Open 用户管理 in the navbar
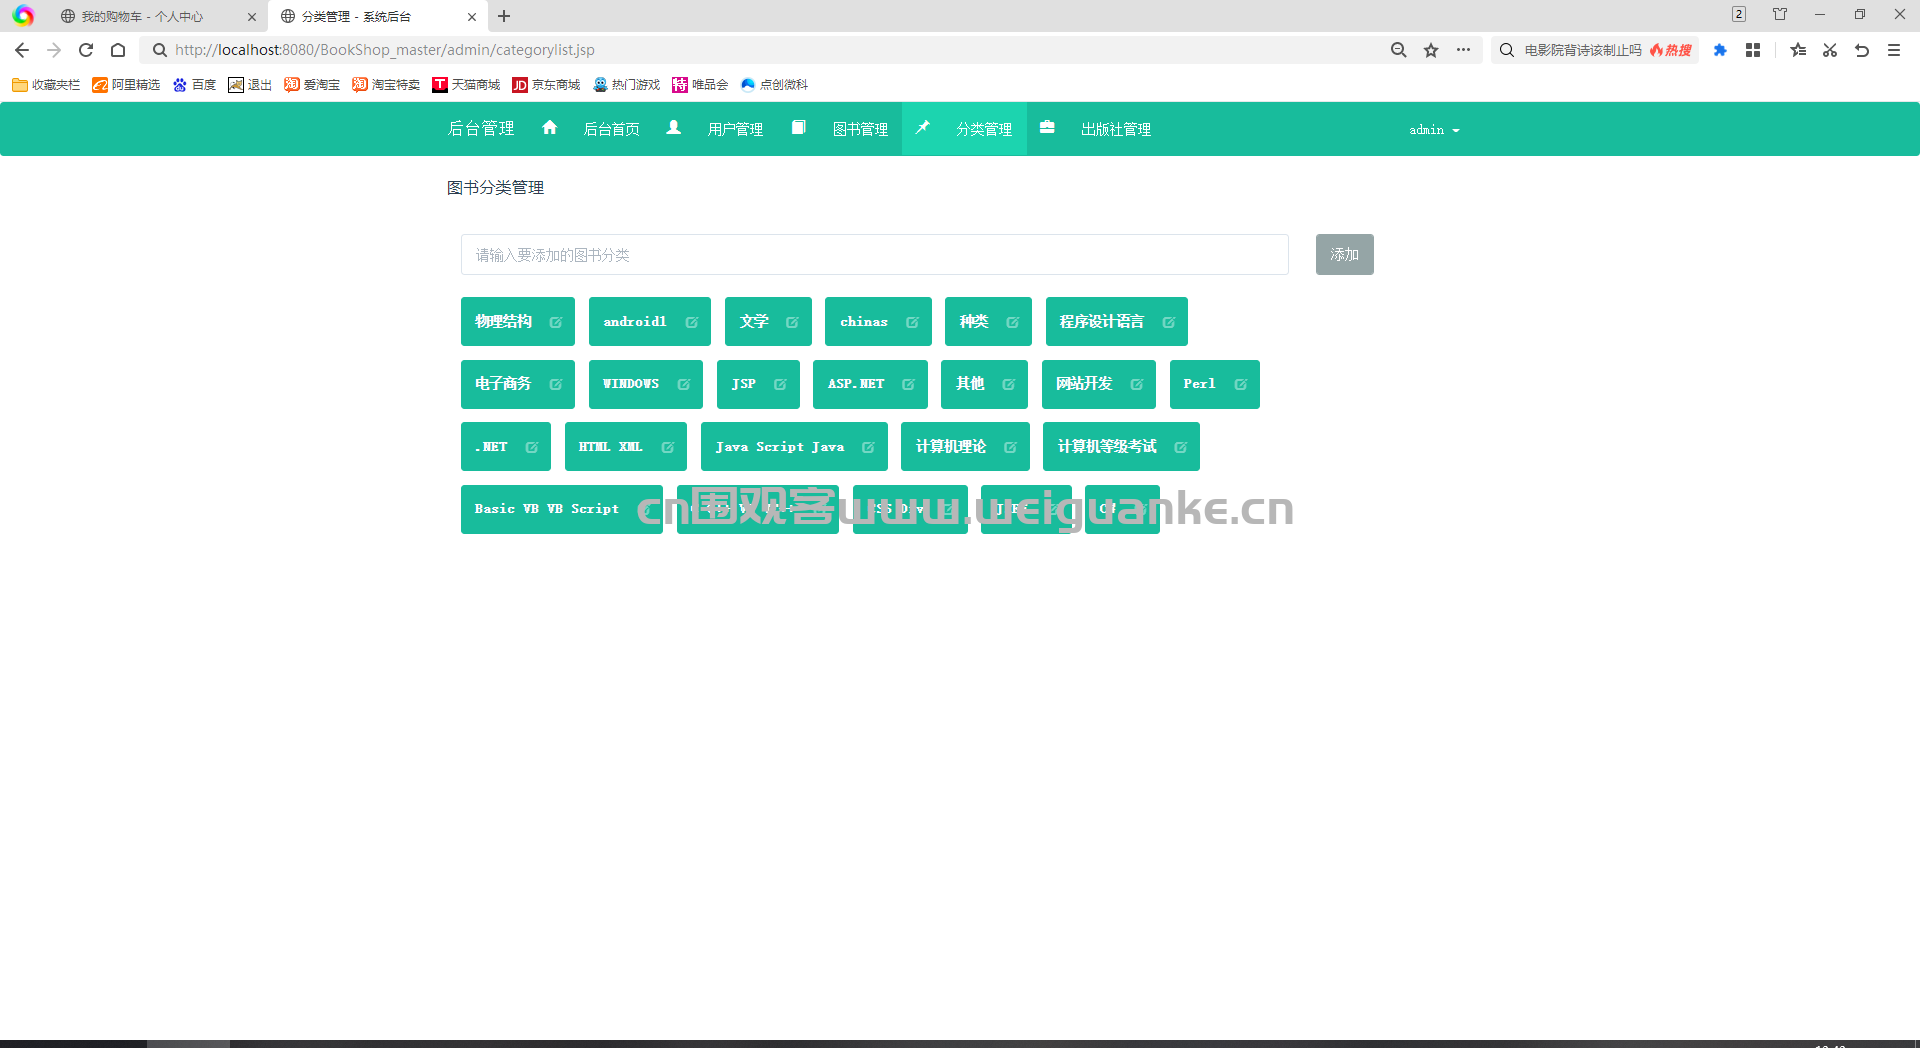The image size is (1920, 1048). [735, 130]
